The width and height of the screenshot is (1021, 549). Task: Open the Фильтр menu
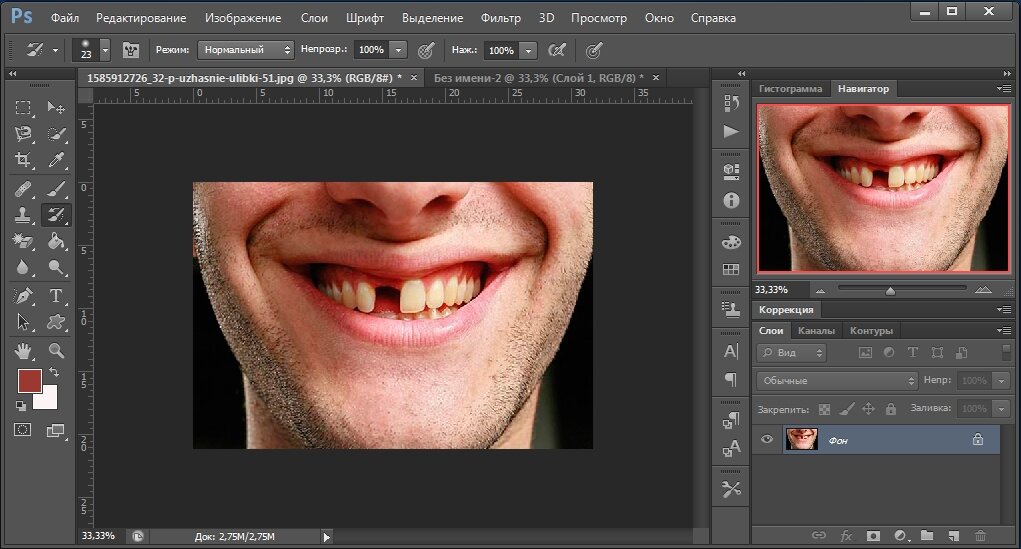pos(501,18)
